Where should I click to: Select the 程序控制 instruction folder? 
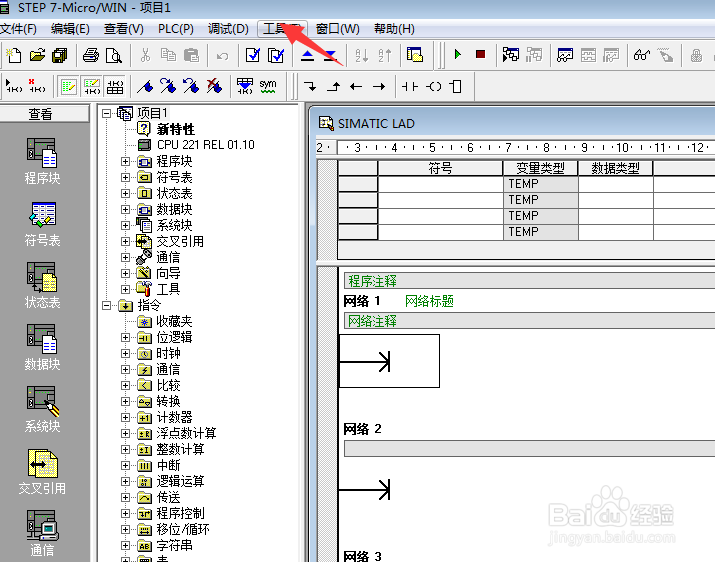coord(180,513)
